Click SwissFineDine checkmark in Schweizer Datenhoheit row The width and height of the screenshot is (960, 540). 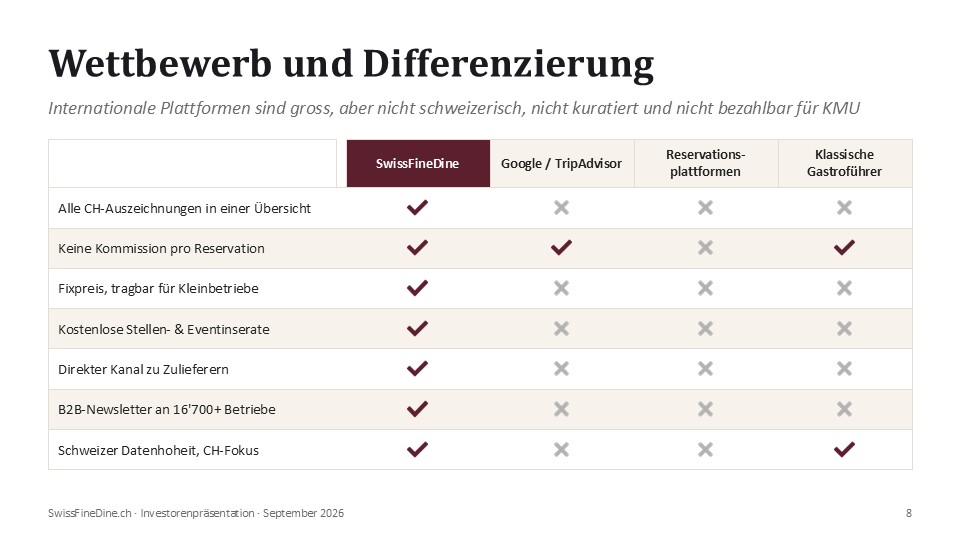point(417,449)
